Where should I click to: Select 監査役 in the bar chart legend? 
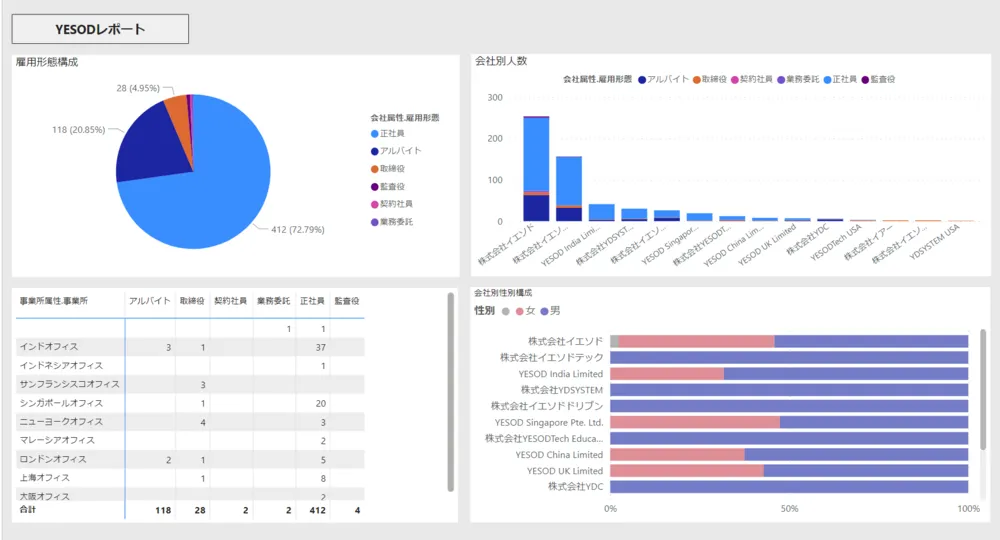878,80
